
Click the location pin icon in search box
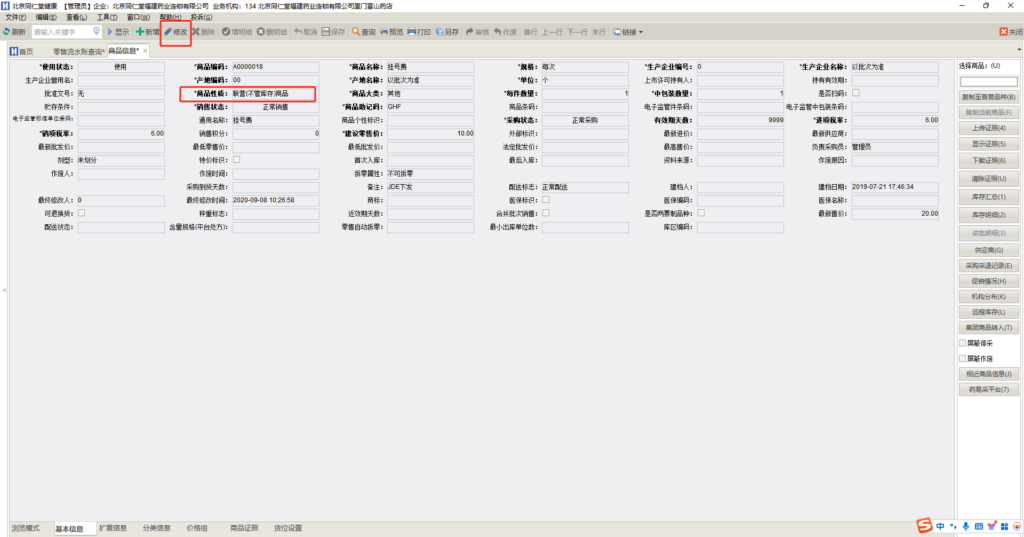[x=97, y=31]
